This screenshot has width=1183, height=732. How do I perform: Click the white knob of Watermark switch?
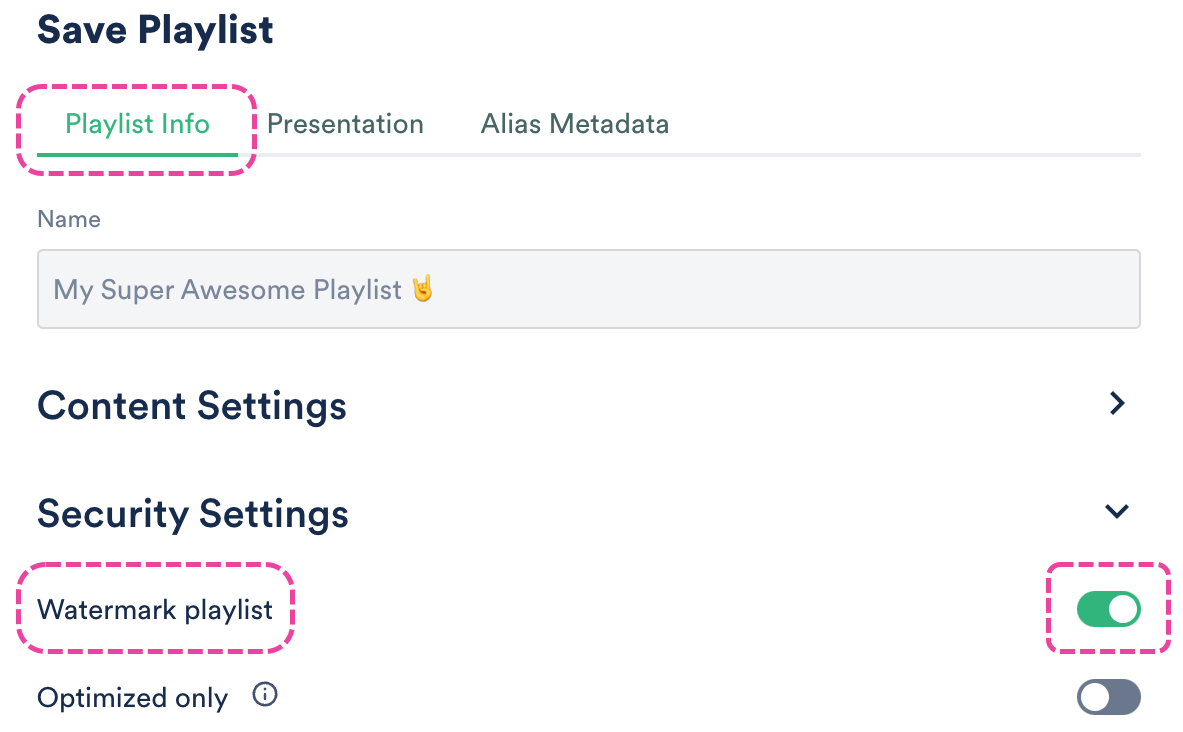1123,609
